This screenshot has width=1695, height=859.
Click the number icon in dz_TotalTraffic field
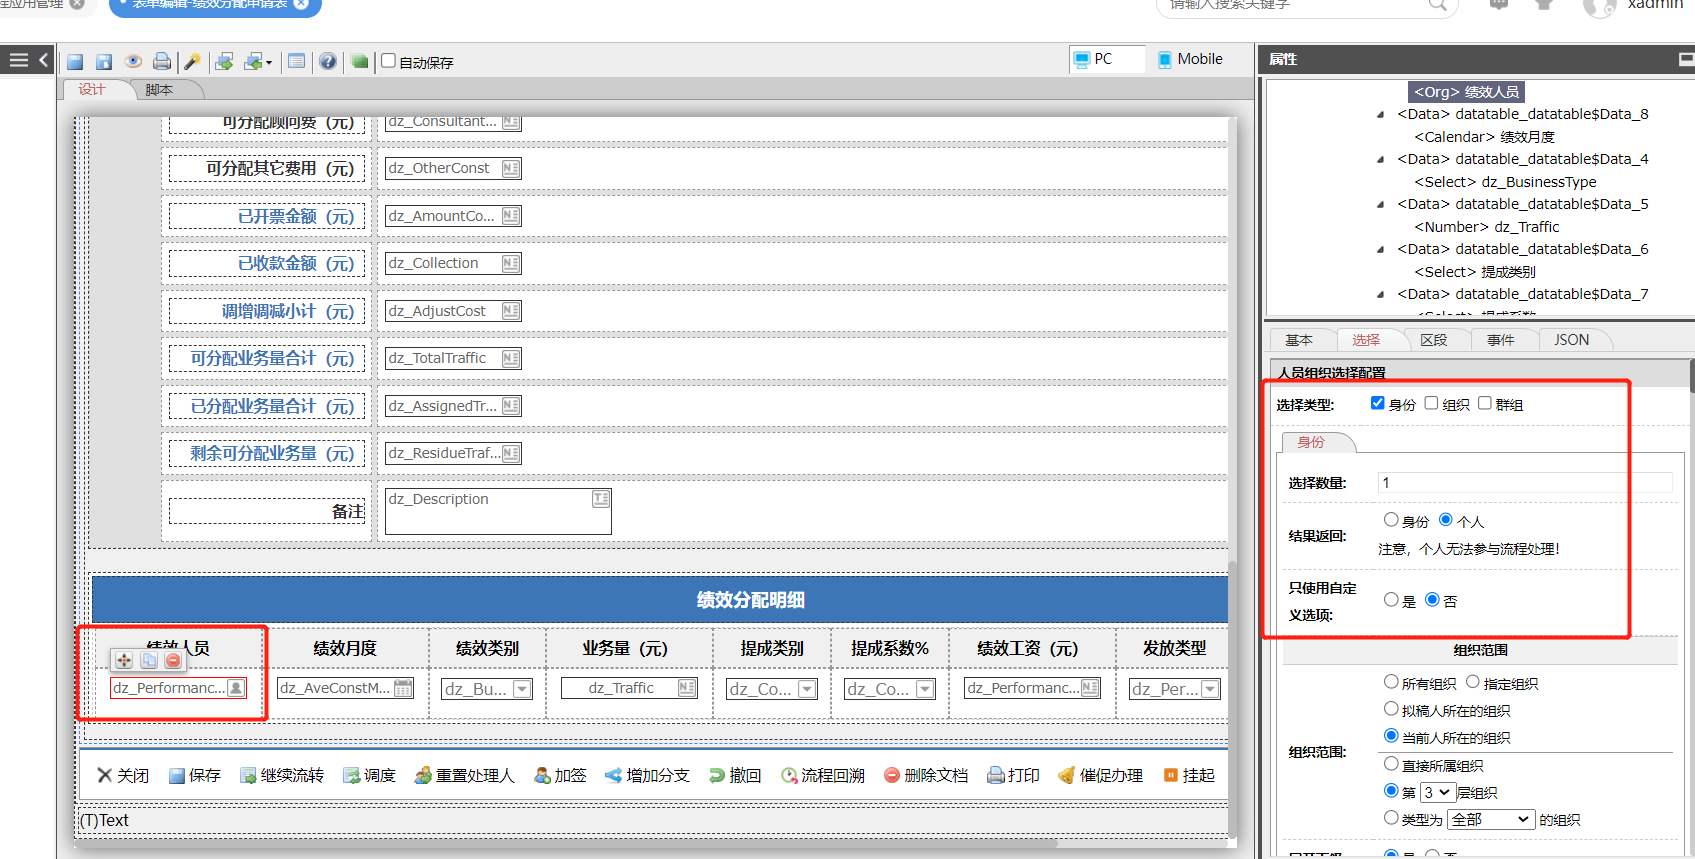coord(511,358)
